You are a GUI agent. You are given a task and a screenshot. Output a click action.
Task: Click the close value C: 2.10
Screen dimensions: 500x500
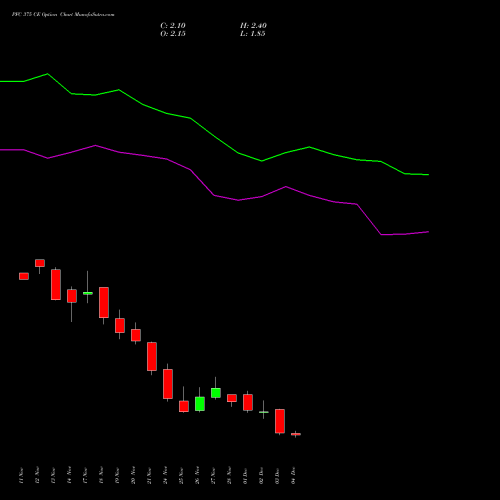click(173, 26)
